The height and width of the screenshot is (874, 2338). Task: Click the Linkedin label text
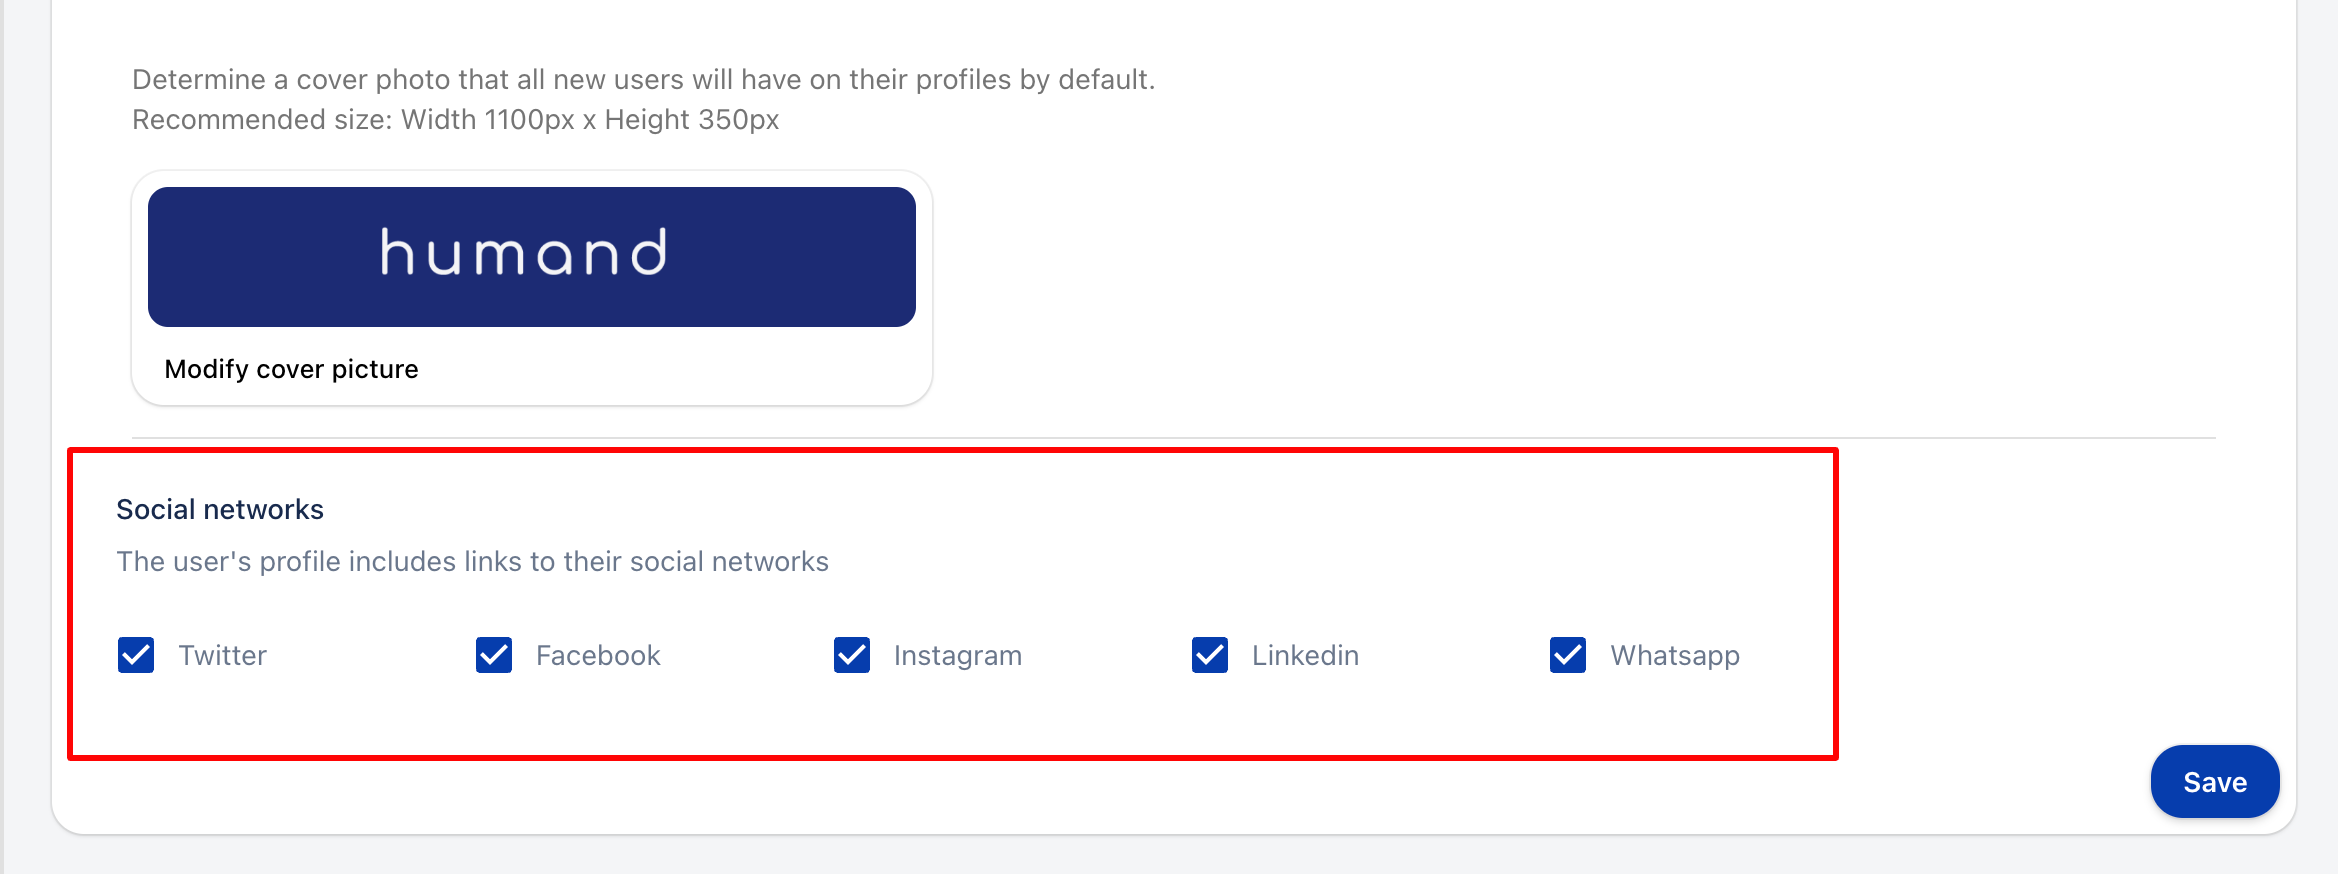(1305, 655)
